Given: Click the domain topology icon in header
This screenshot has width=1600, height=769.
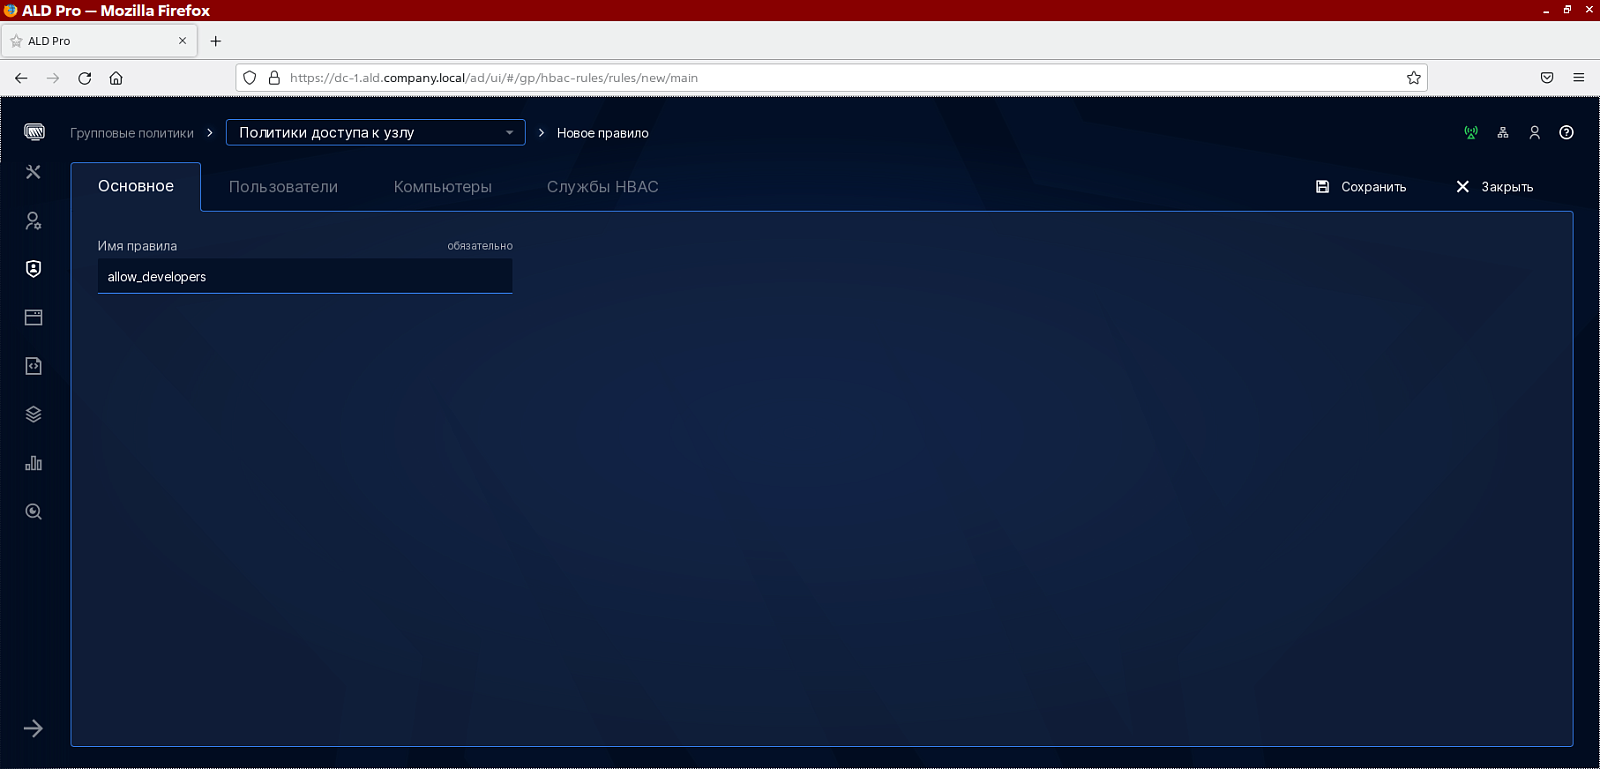Looking at the screenshot, I should coord(1502,132).
